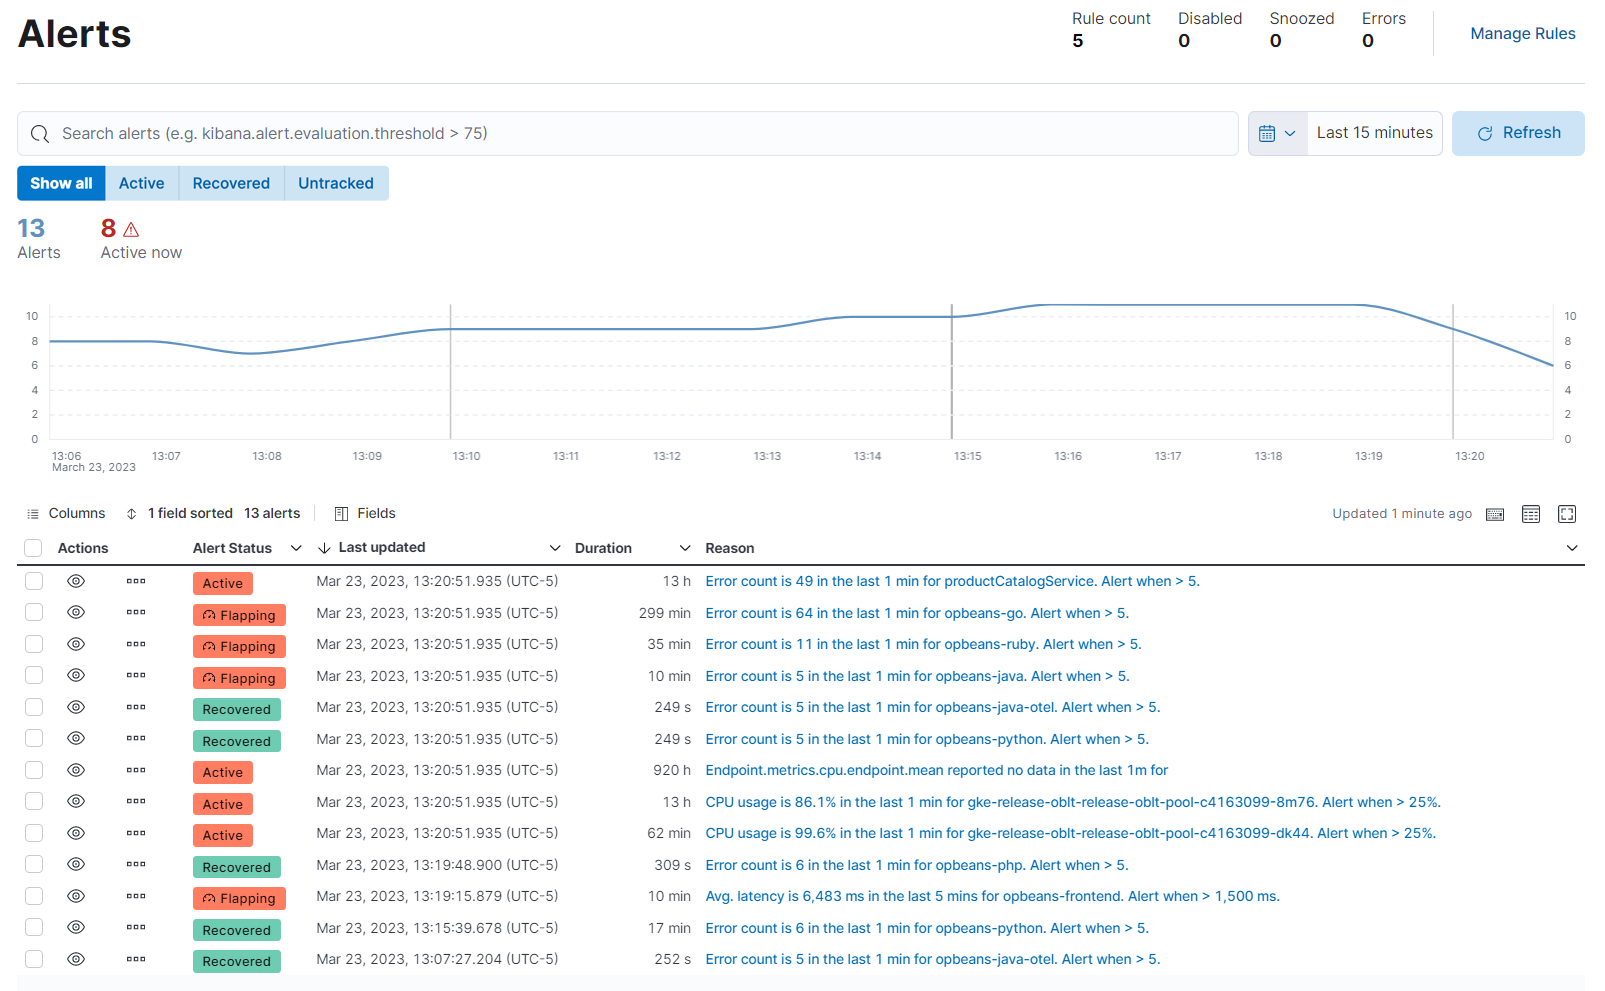The image size is (1605, 991).
Task: Click inside the search alerts input field
Action: 400,133
